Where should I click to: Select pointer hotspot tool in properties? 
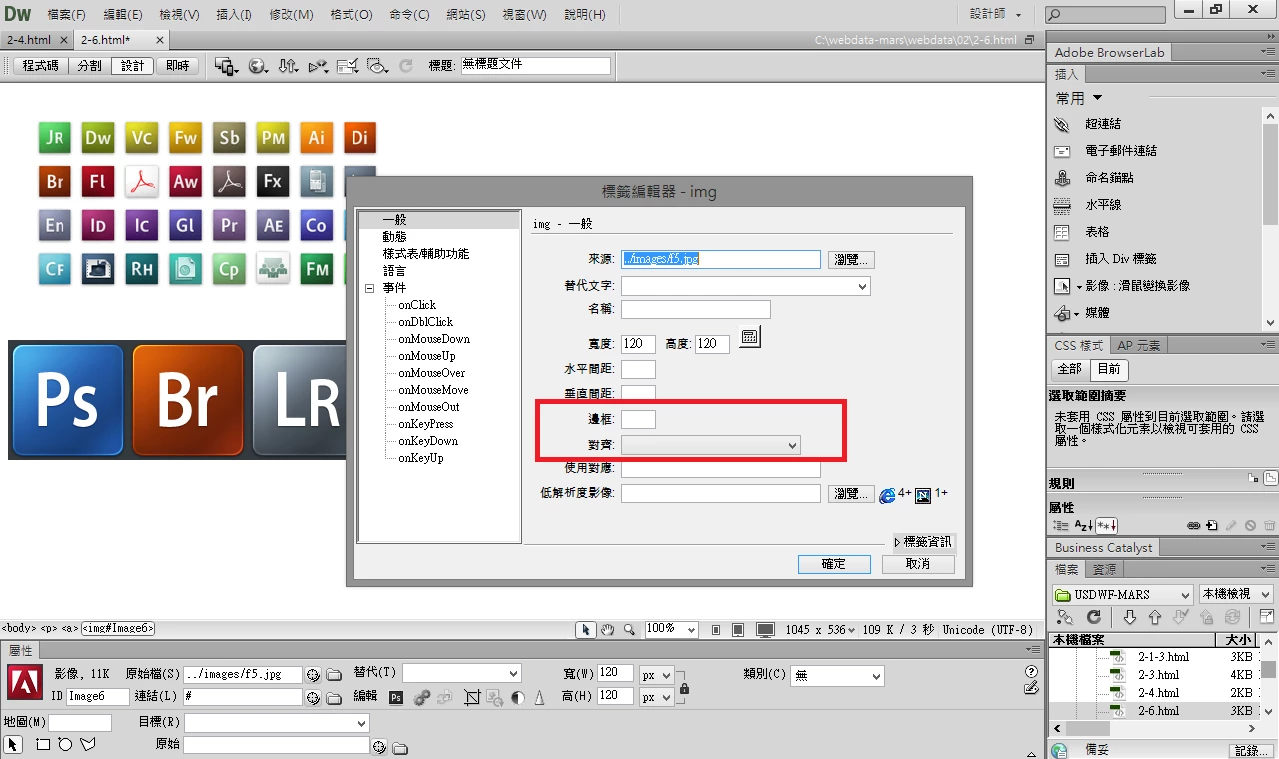coord(13,745)
